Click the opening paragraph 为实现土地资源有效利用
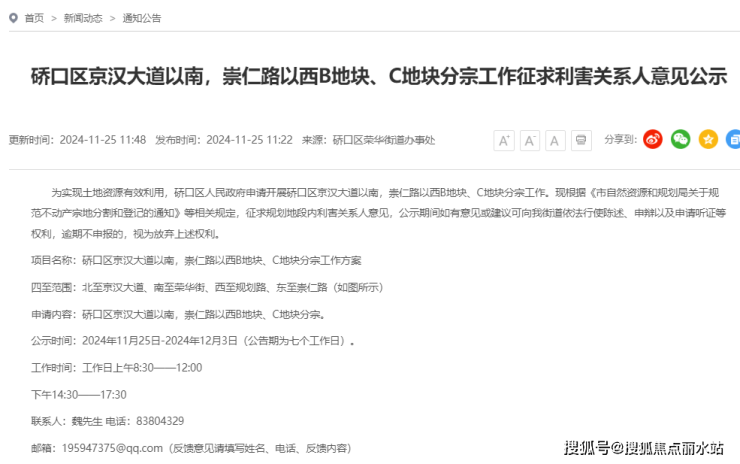Screen dimensions: 740x464 click(x=378, y=213)
